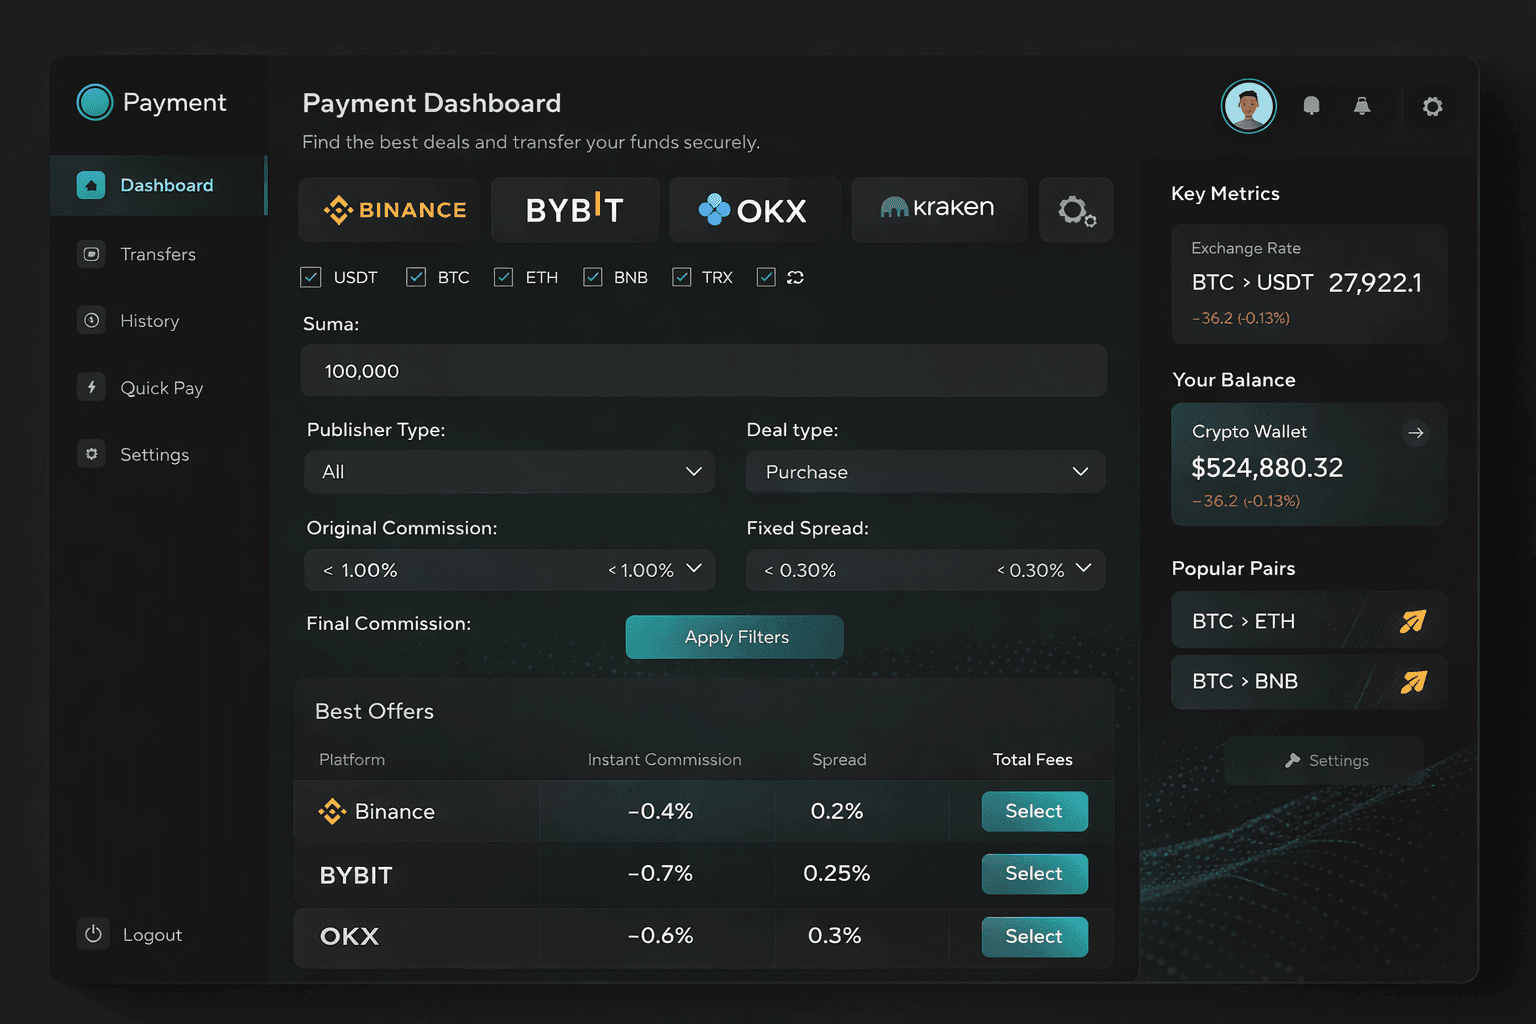Click the Transfers sidebar icon
1536x1024 pixels.
(x=91, y=254)
